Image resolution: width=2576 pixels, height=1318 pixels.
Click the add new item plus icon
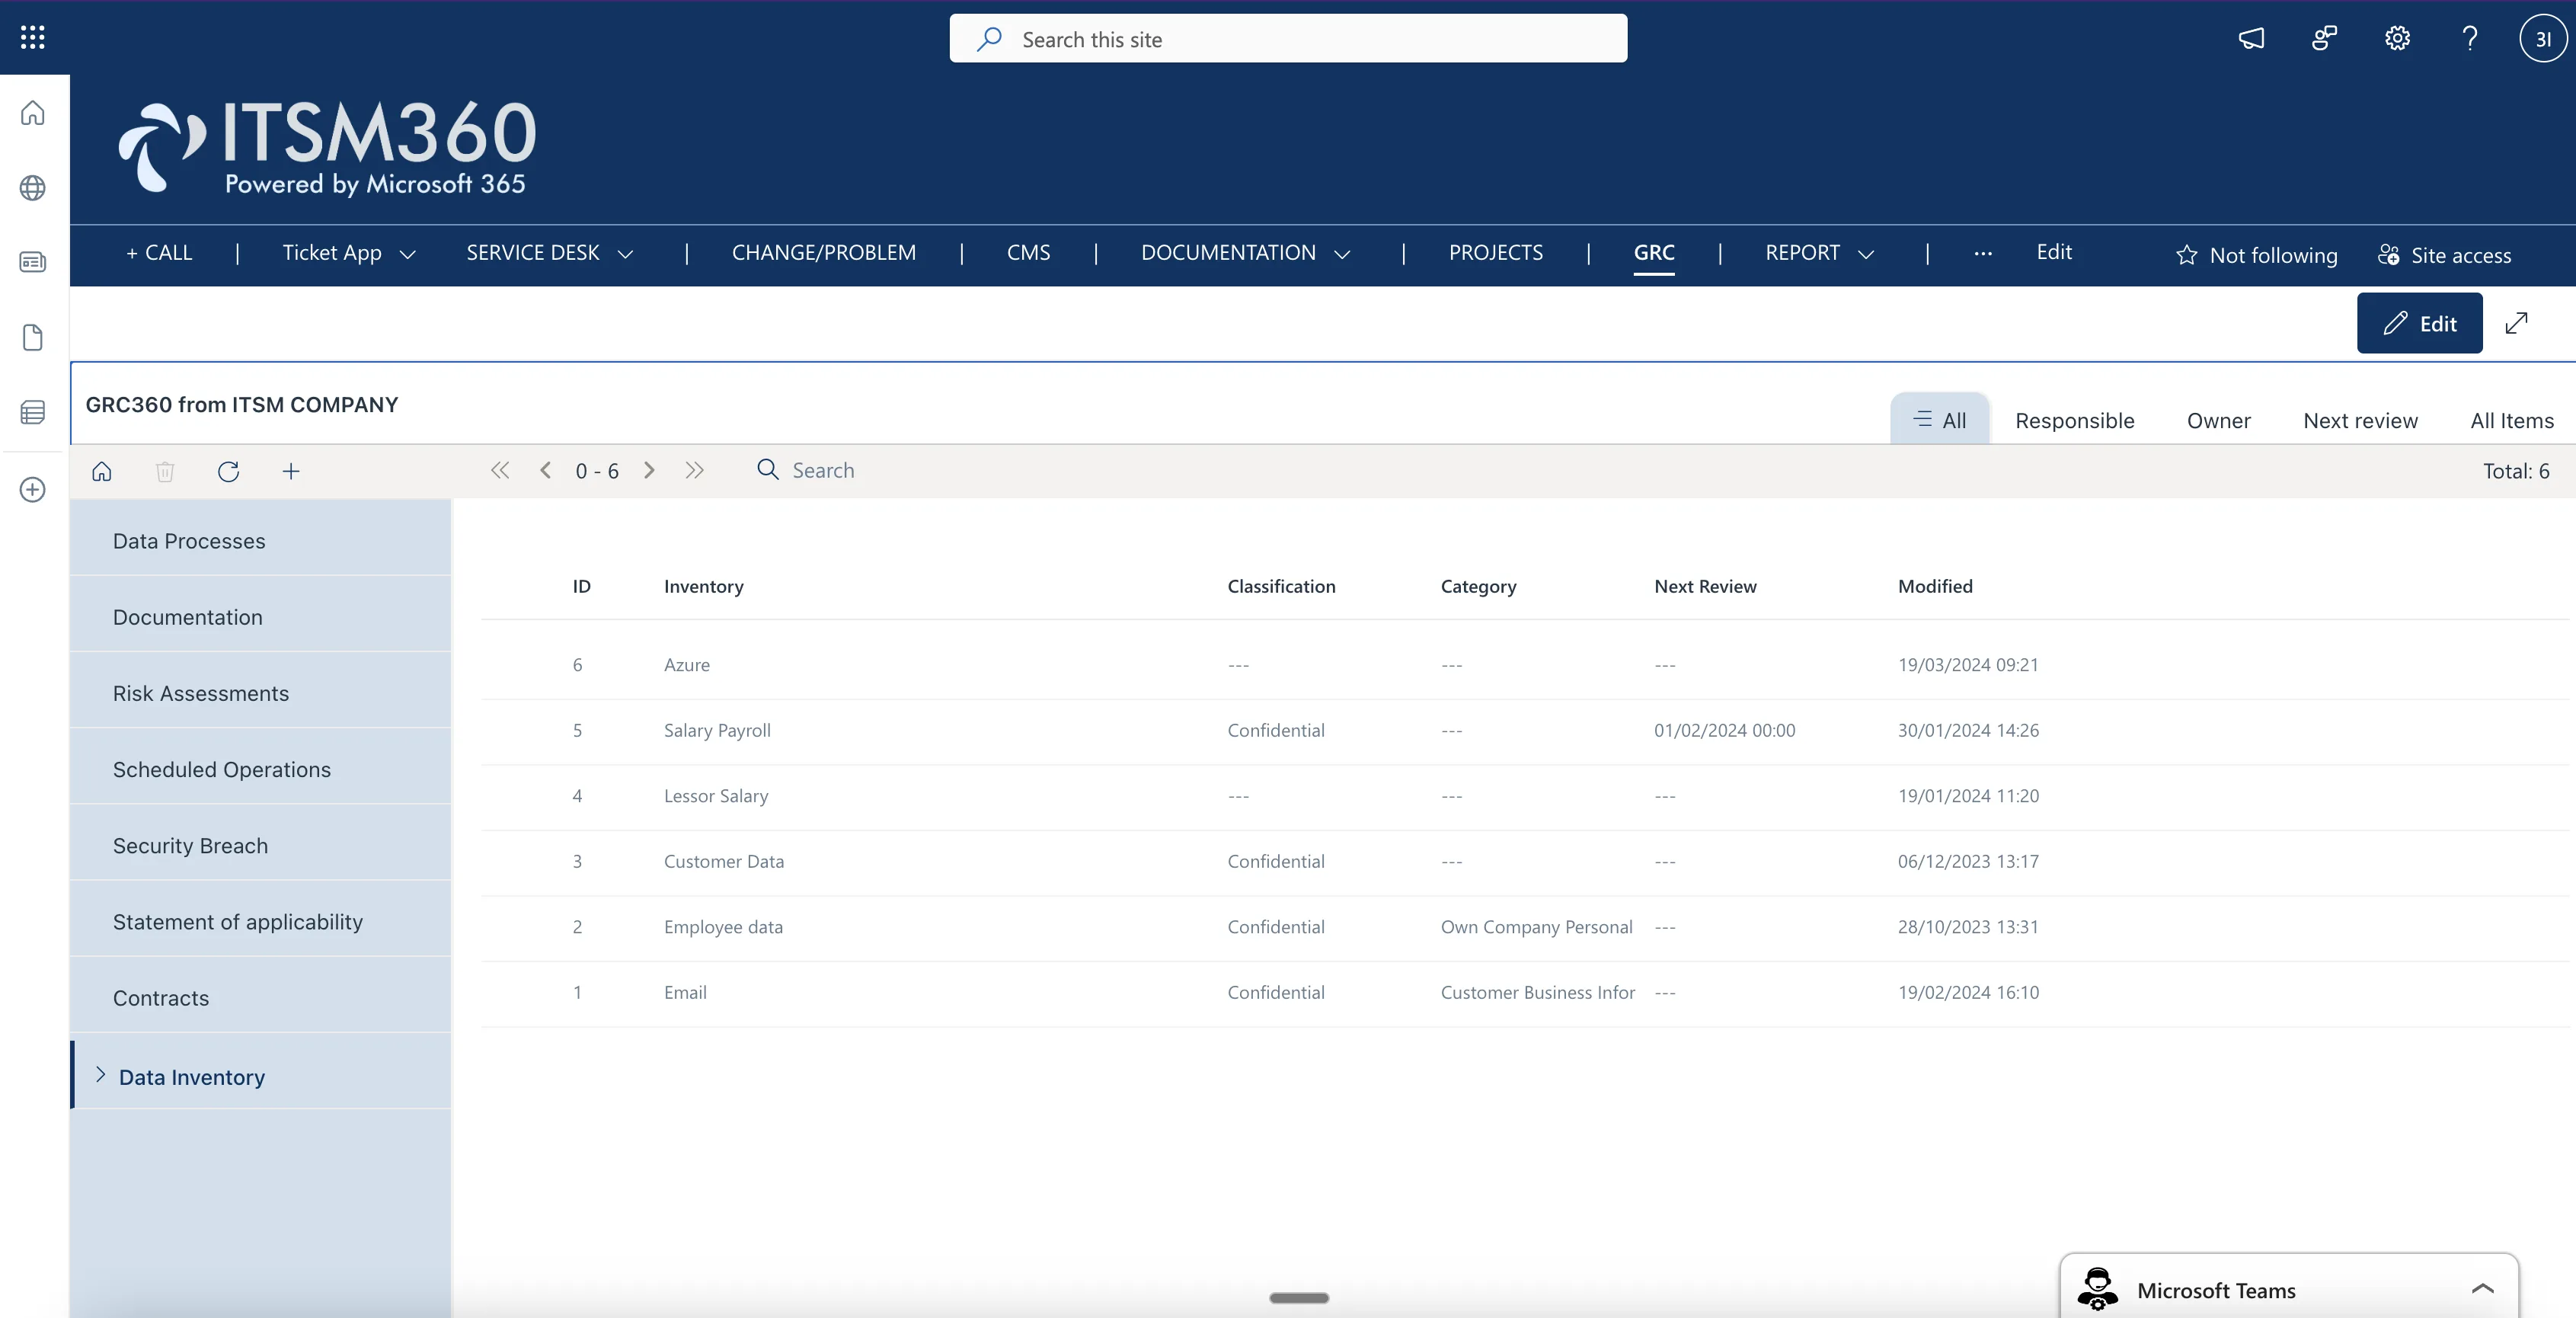pyautogui.click(x=291, y=471)
